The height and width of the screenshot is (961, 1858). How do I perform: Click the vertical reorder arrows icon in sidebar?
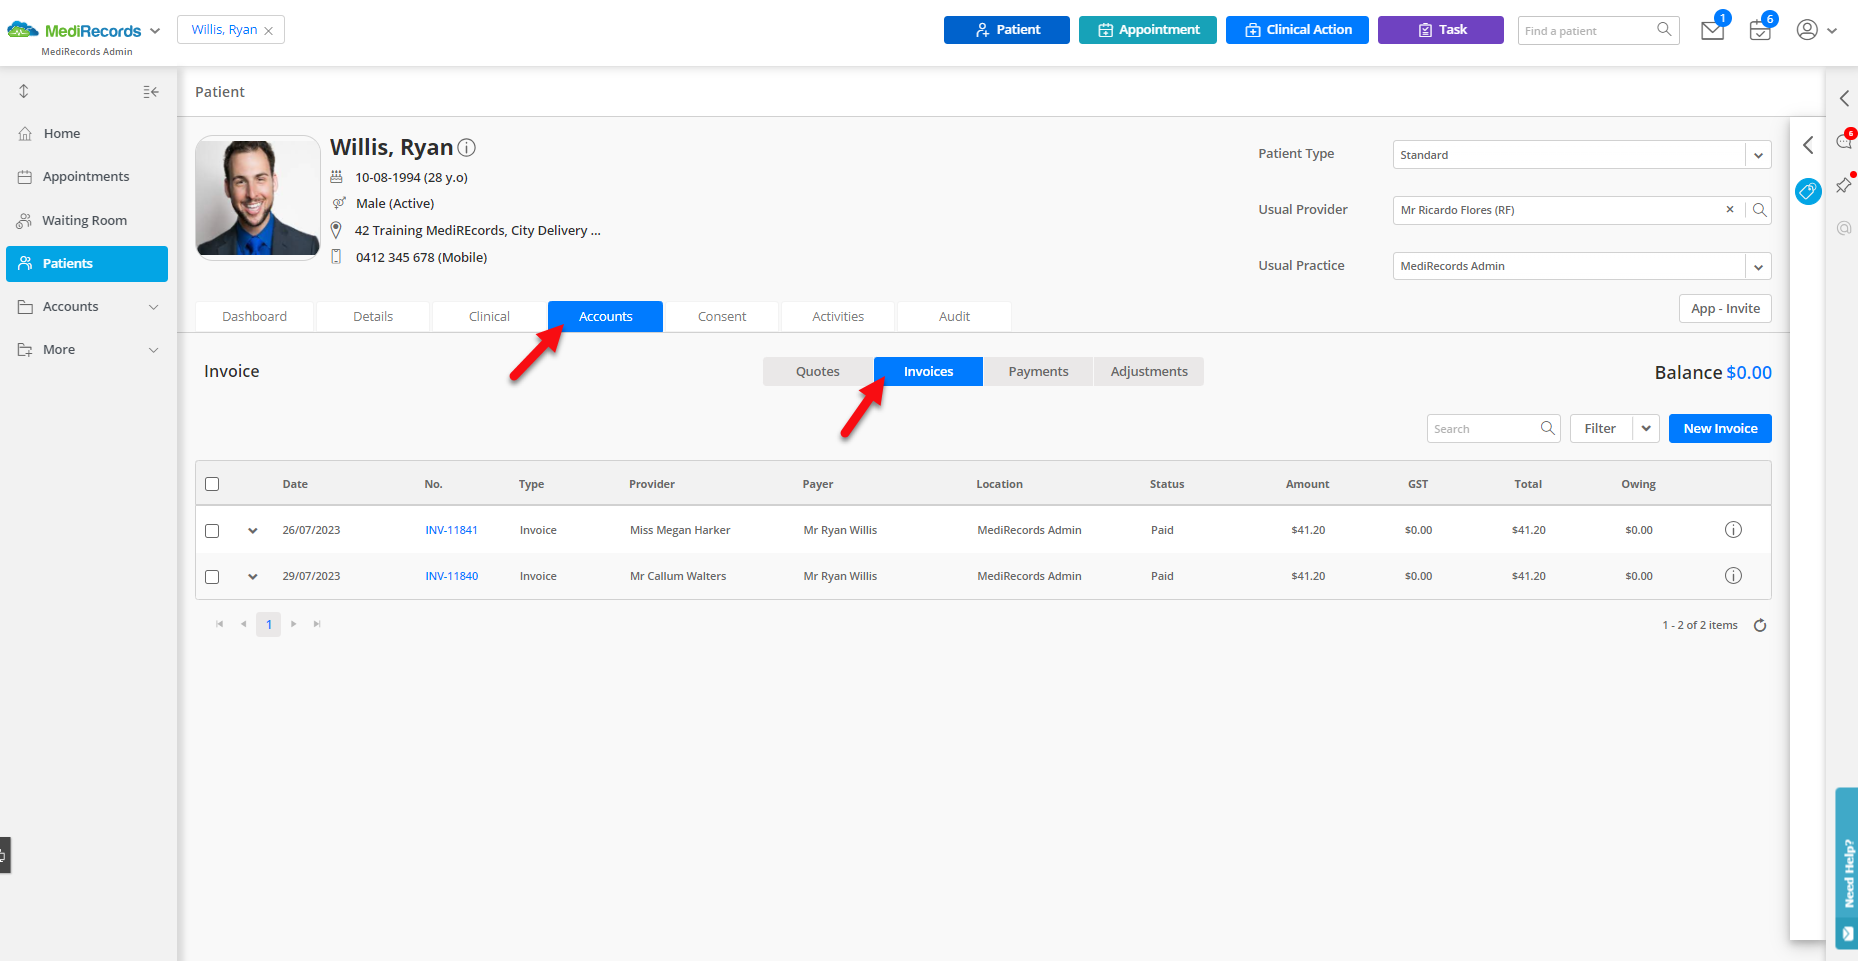tap(24, 91)
